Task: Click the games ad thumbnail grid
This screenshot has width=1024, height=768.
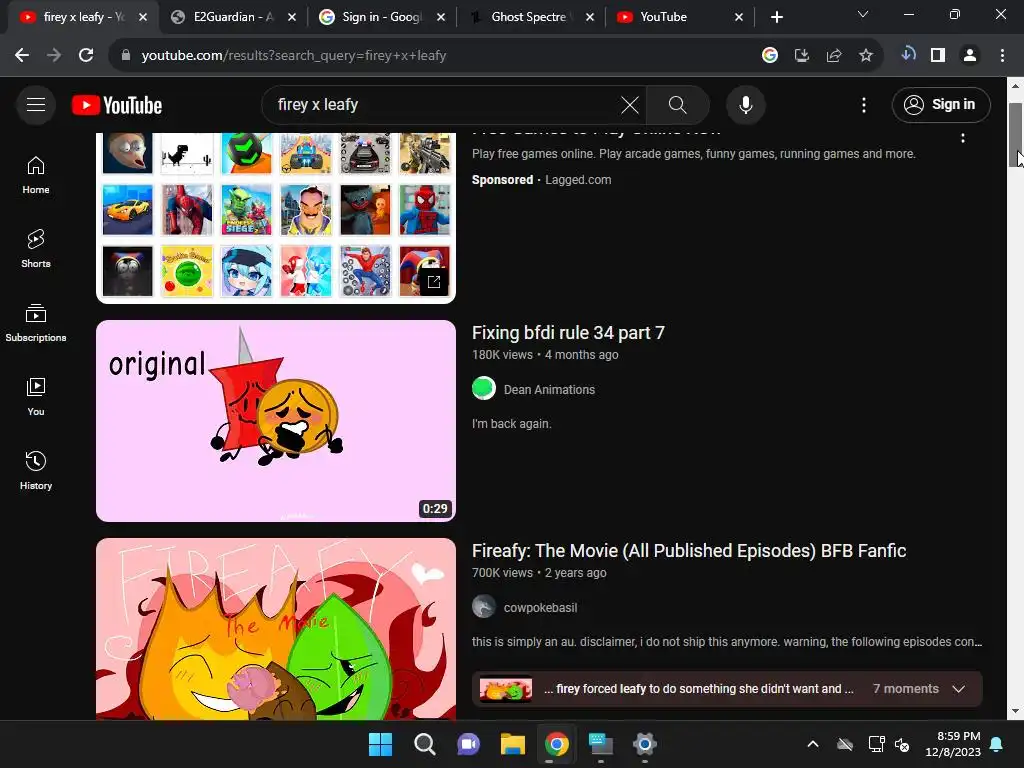Action: (x=276, y=217)
